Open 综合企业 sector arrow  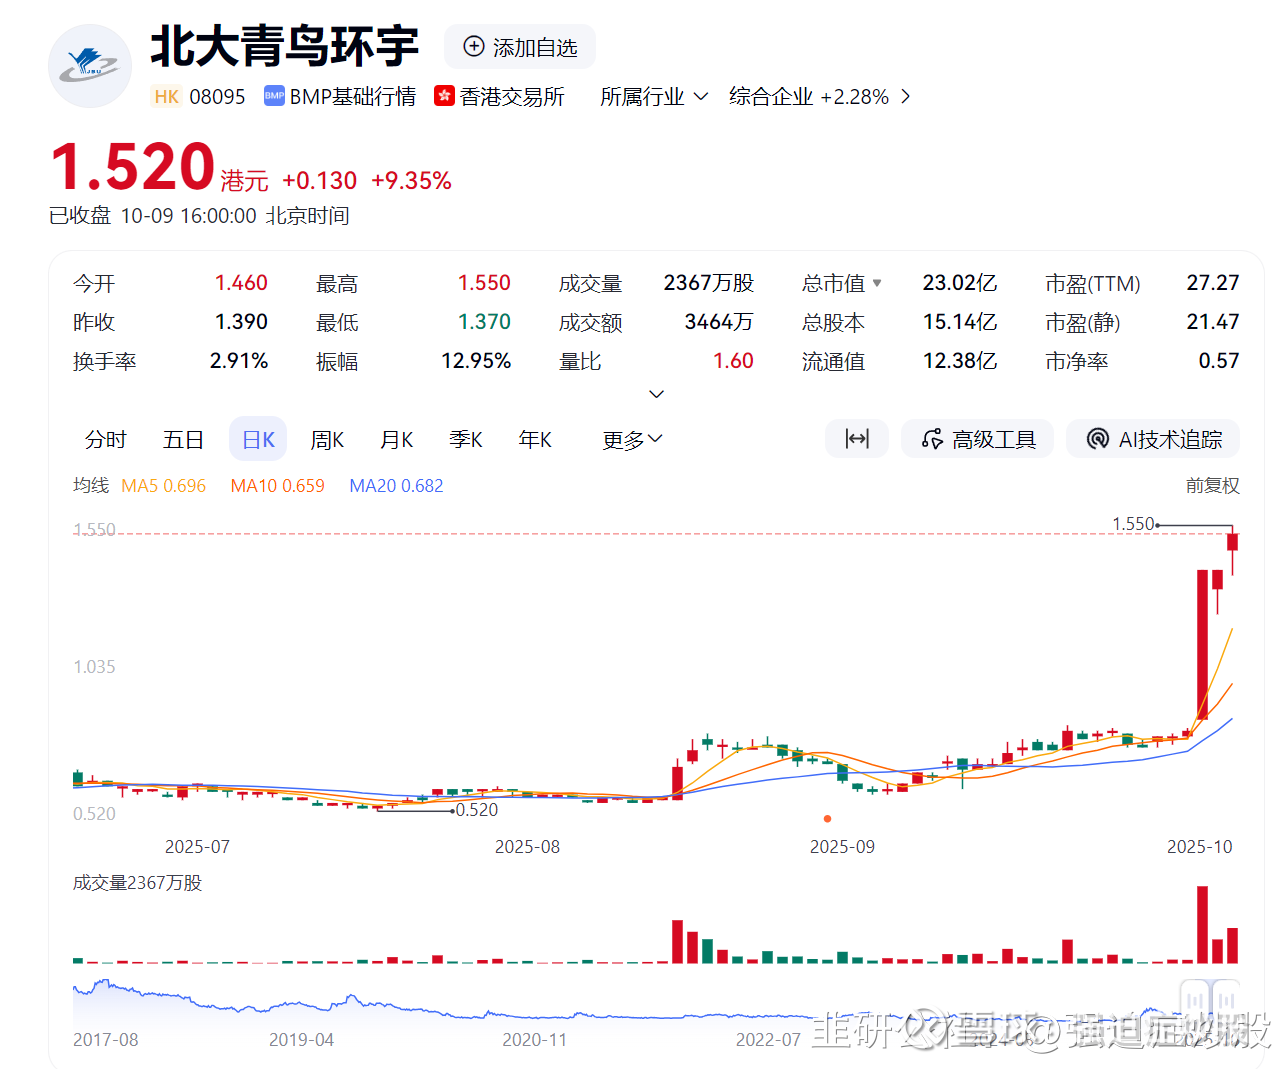point(906,96)
